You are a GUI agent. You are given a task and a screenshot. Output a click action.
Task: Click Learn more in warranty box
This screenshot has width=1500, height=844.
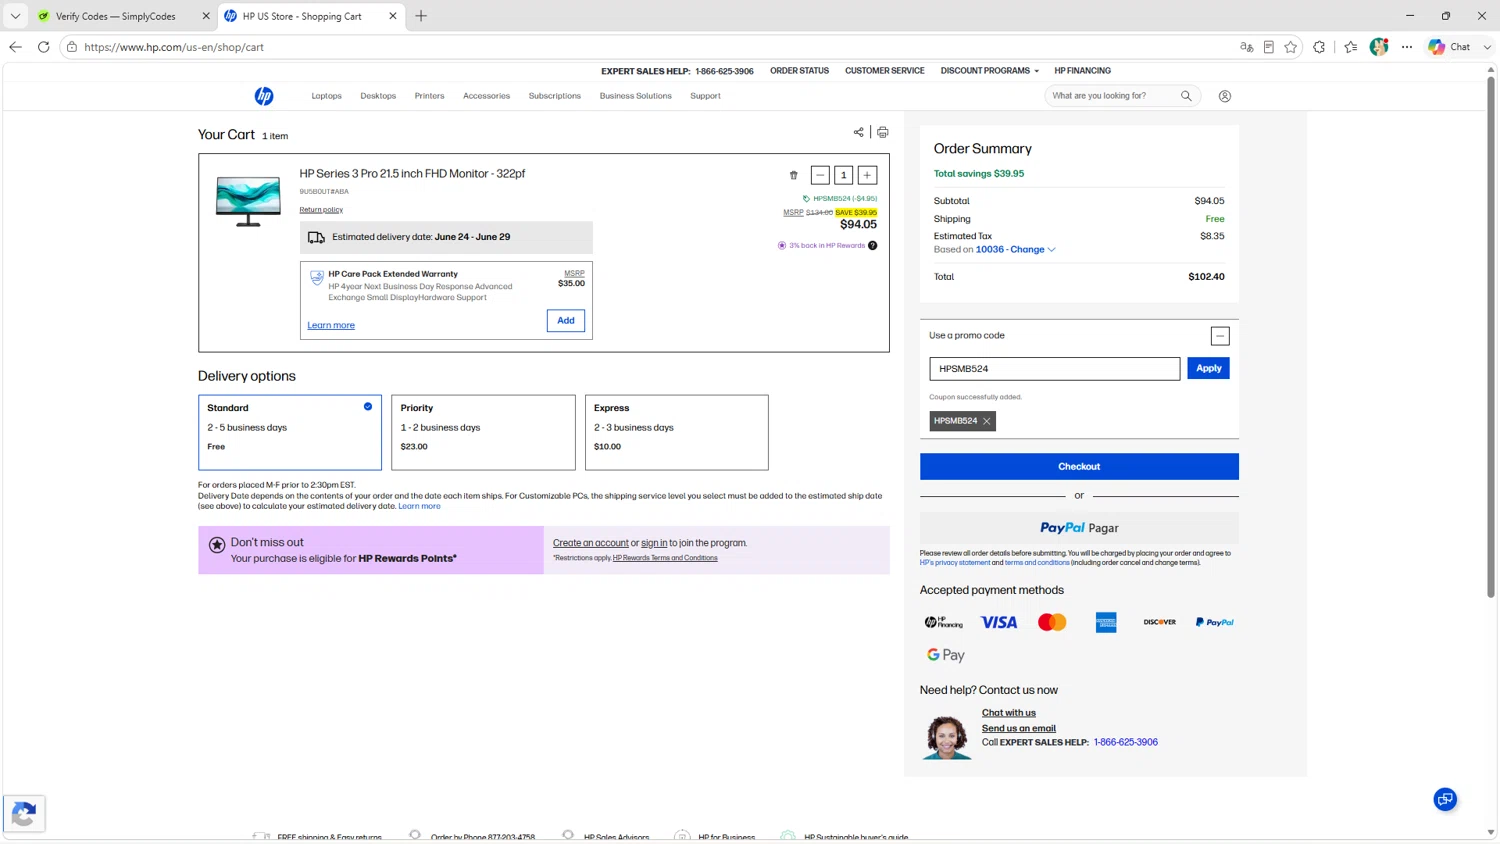click(331, 325)
